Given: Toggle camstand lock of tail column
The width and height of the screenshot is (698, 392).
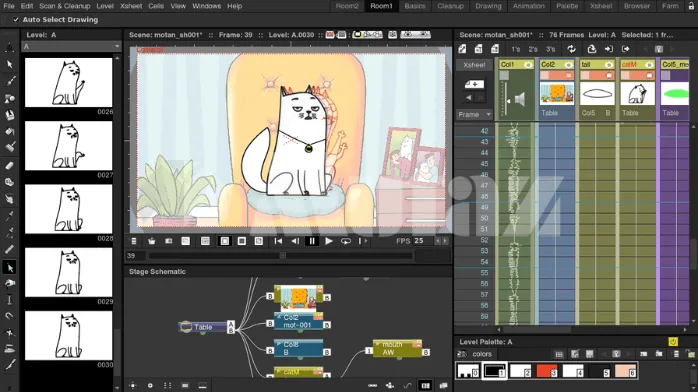Looking at the screenshot, I should pyautogui.click(x=609, y=76).
